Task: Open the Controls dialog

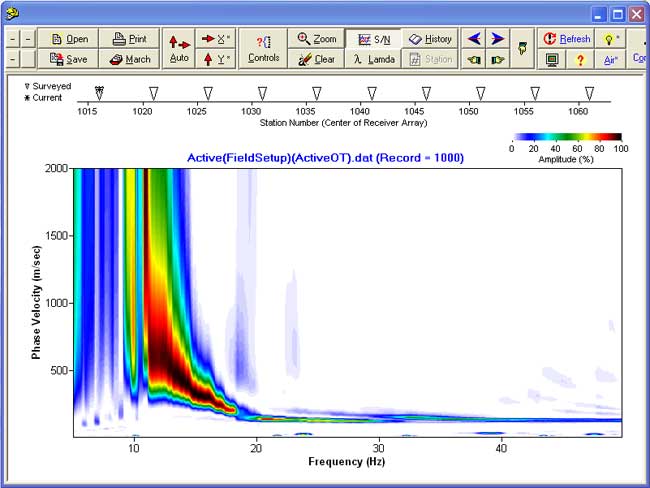Action: click(x=263, y=49)
